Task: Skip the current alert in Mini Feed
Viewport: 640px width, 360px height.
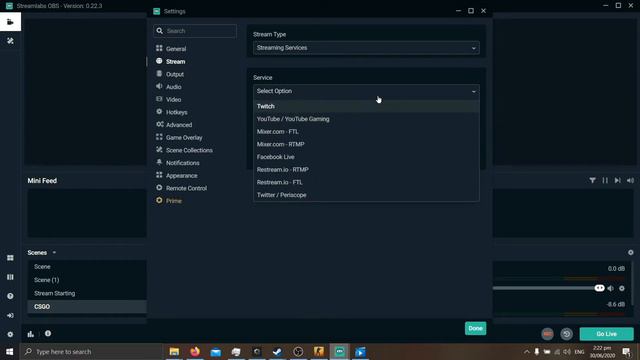Action: pyautogui.click(x=618, y=180)
